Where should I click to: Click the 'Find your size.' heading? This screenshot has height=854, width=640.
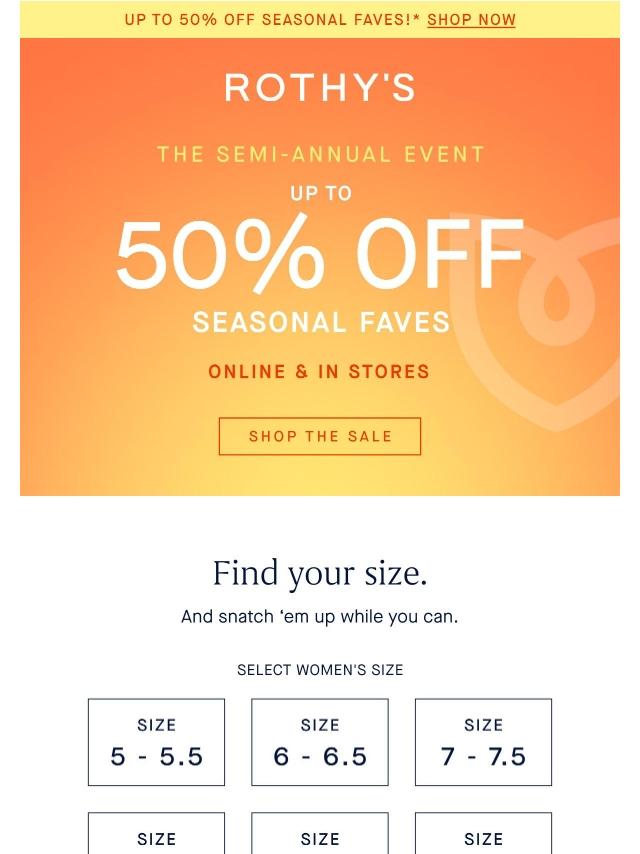click(x=320, y=573)
